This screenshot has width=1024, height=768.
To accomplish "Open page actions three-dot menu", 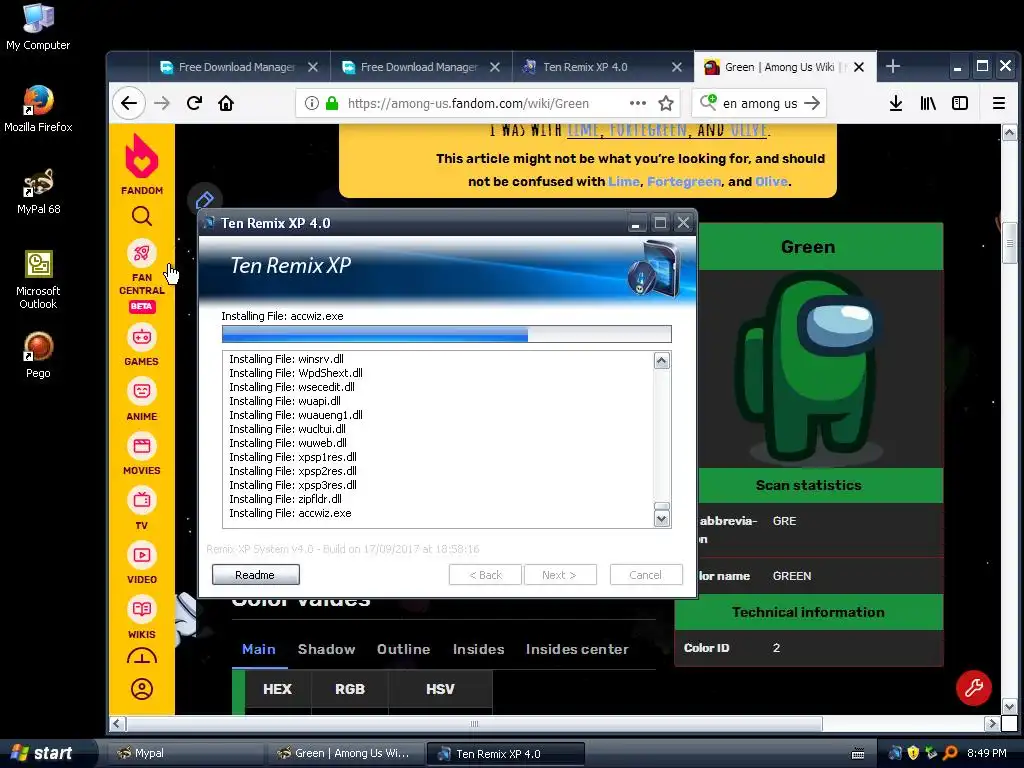I will pyautogui.click(x=637, y=103).
